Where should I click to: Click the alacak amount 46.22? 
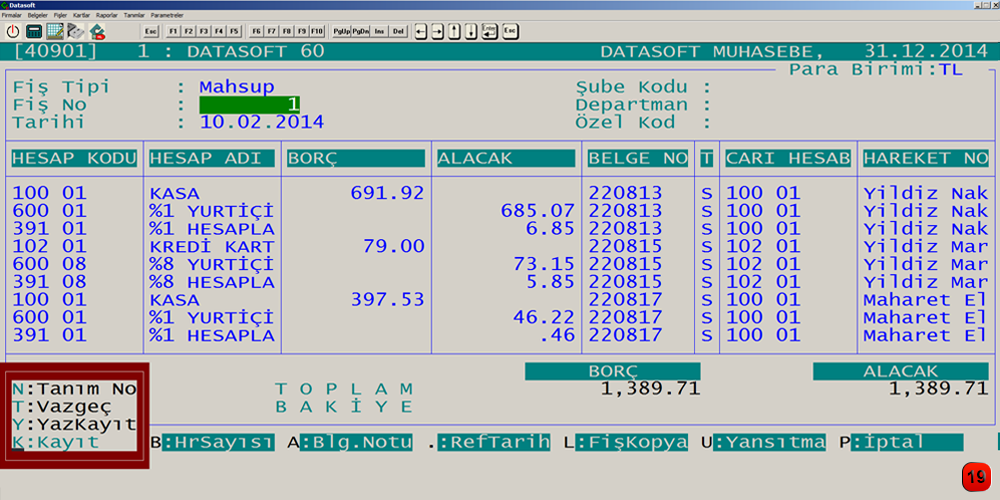pyautogui.click(x=545, y=317)
